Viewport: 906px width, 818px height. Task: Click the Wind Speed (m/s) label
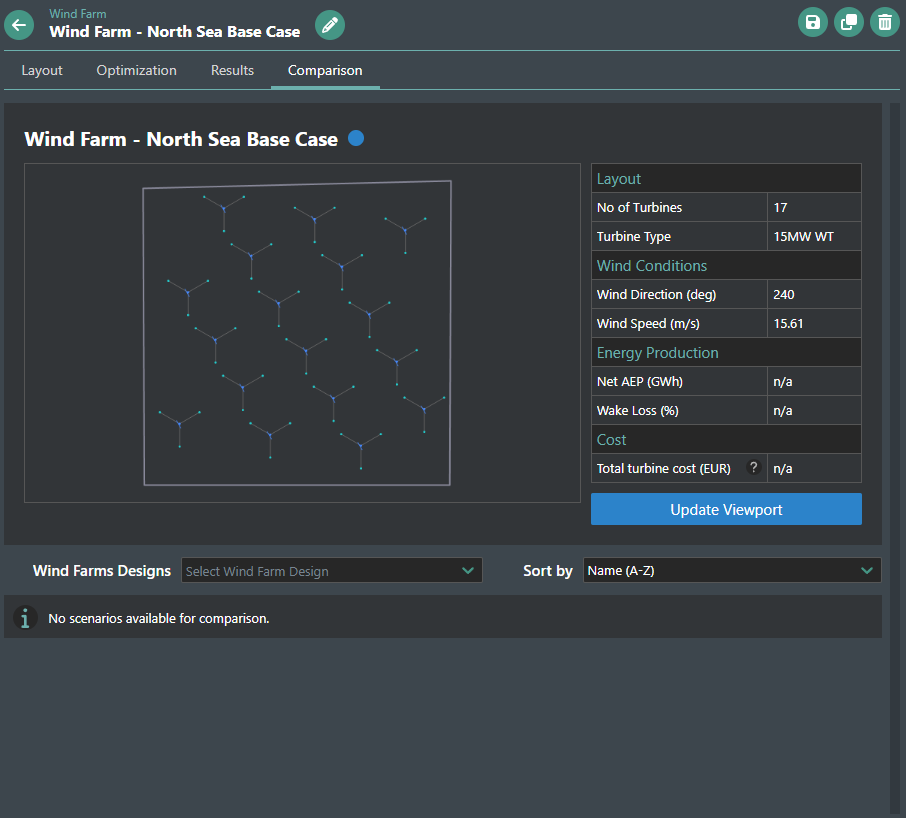click(x=648, y=324)
